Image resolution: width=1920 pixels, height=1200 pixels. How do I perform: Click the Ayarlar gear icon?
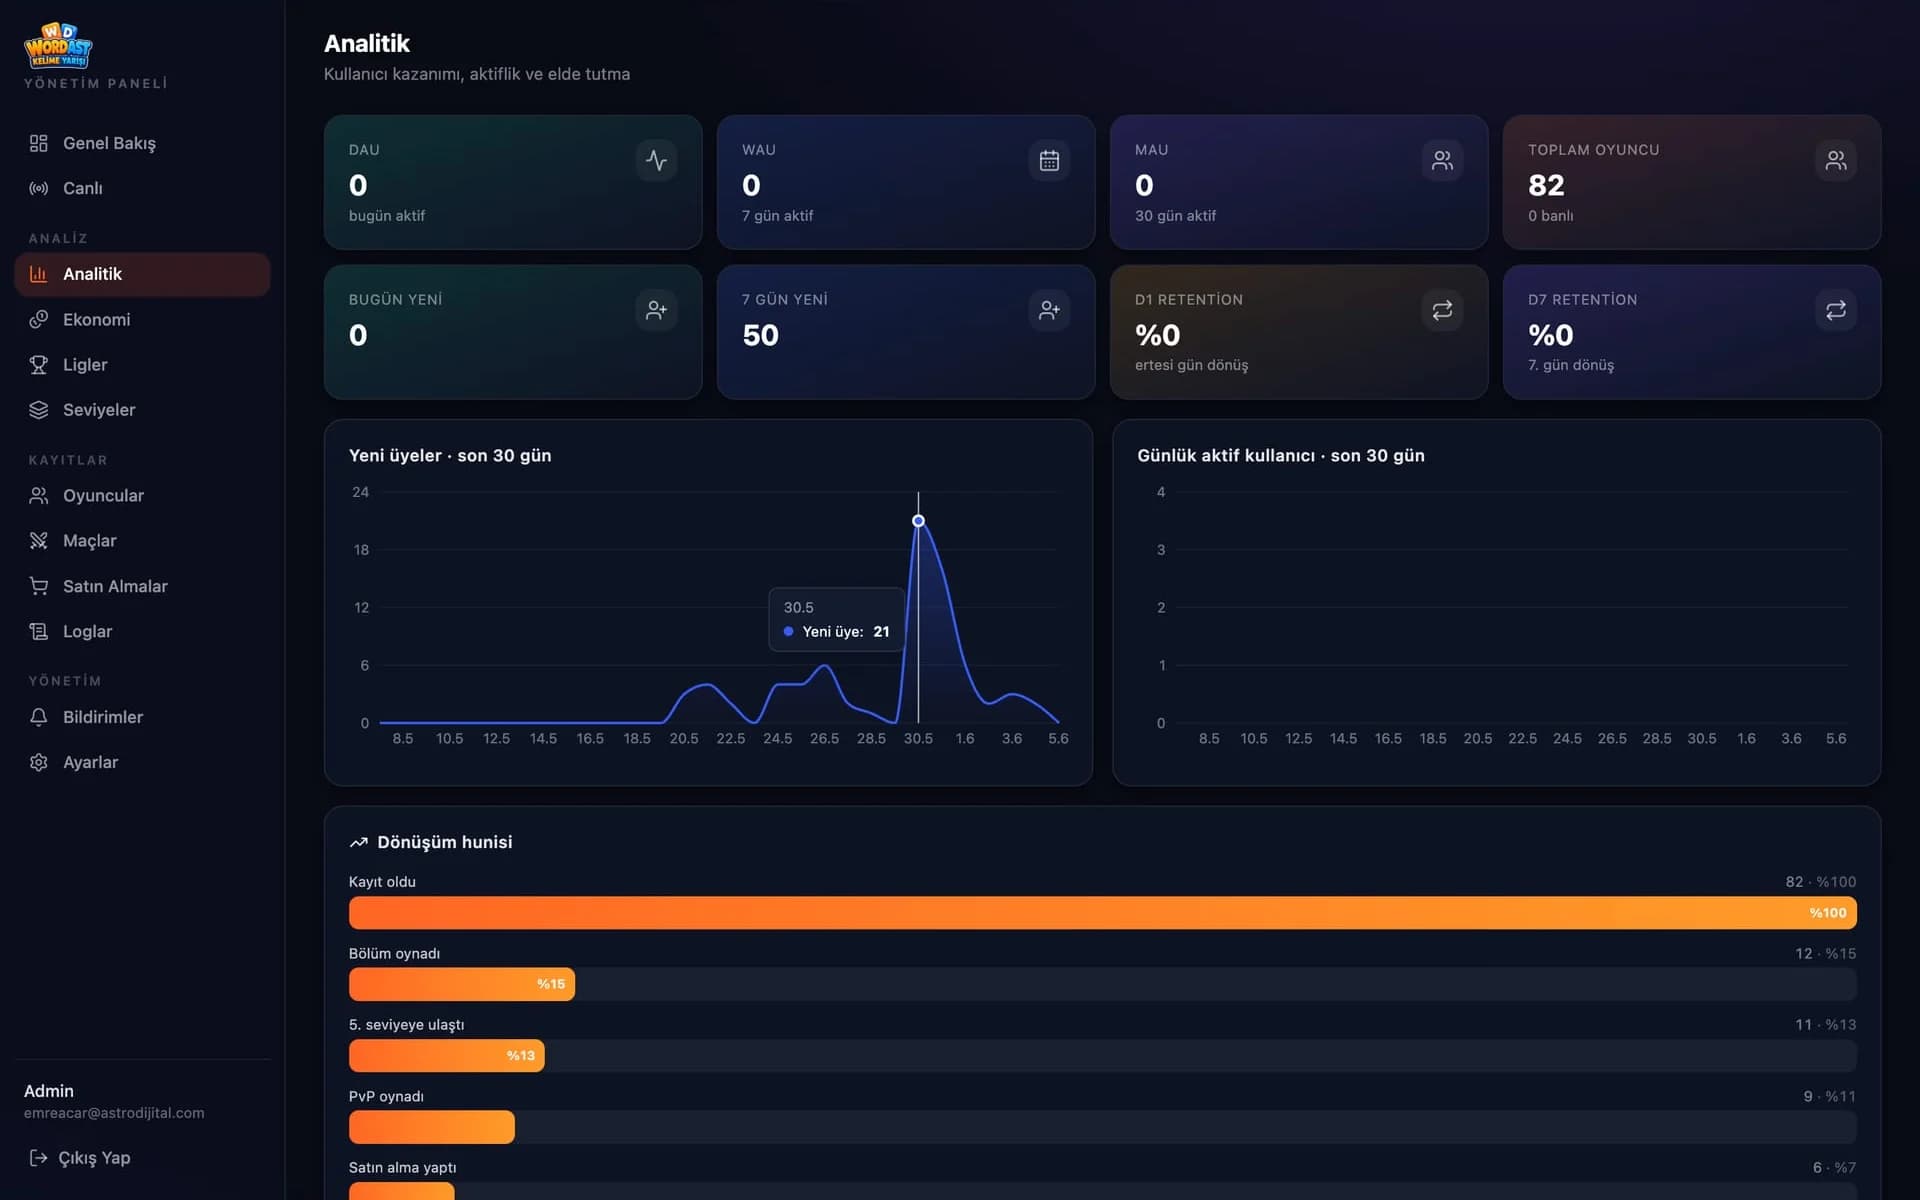point(38,762)
